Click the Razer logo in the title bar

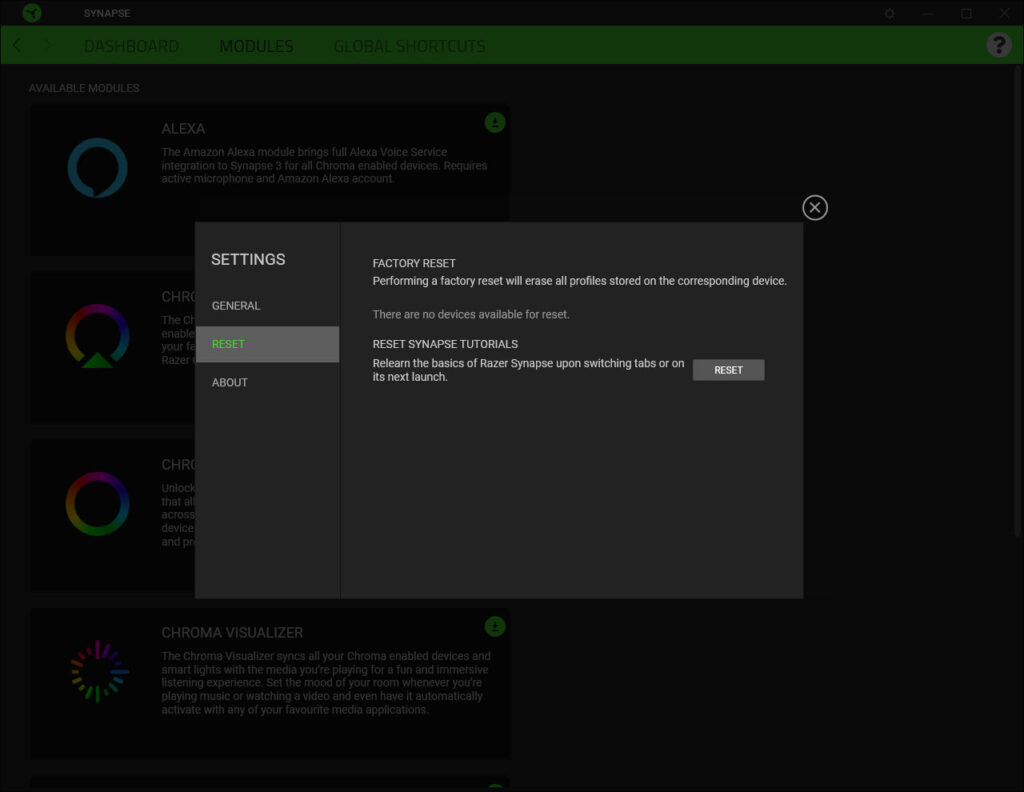[32, 12]
